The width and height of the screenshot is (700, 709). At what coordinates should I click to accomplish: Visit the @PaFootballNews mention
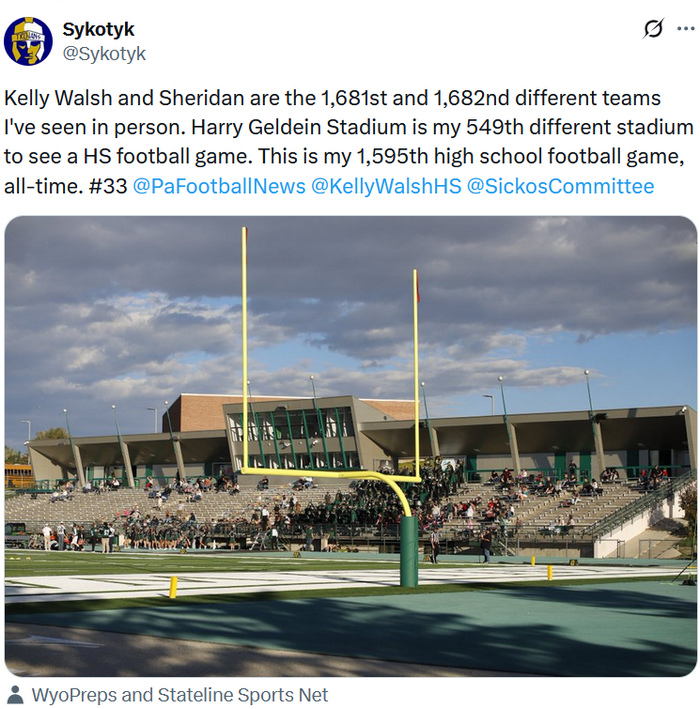(219, 186)
